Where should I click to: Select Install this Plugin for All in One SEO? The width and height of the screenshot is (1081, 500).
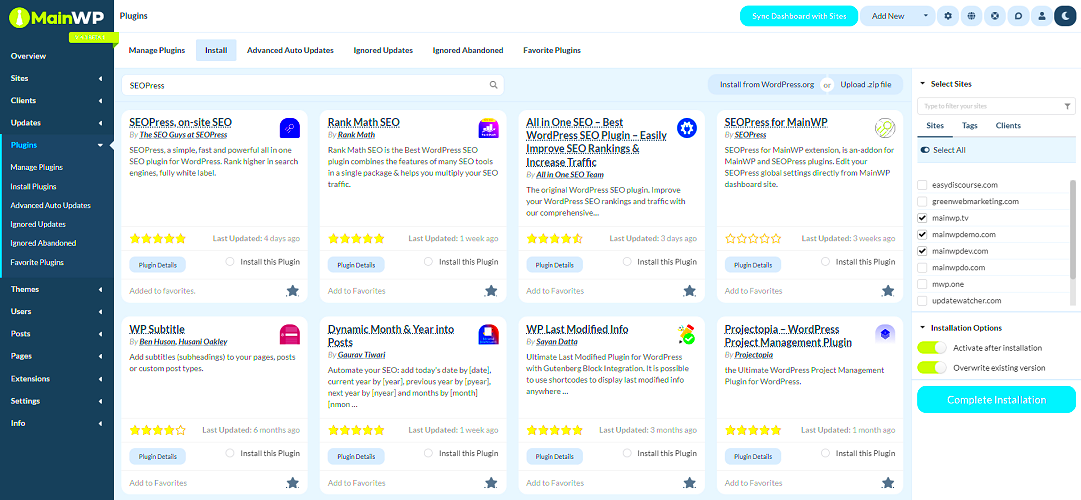pos(627,262)
